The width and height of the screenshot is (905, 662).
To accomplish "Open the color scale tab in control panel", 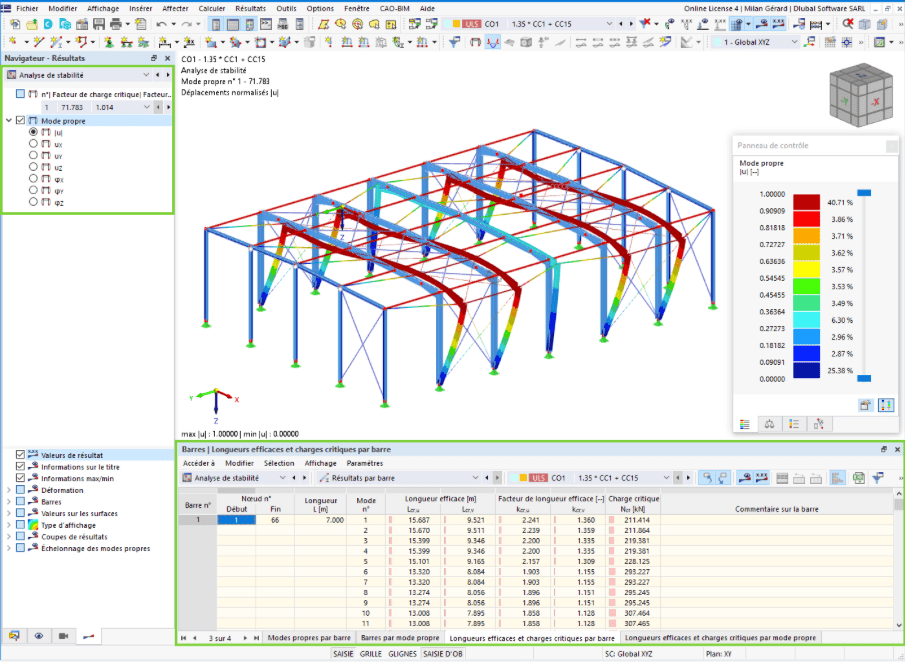I will (x=744, y=424).
